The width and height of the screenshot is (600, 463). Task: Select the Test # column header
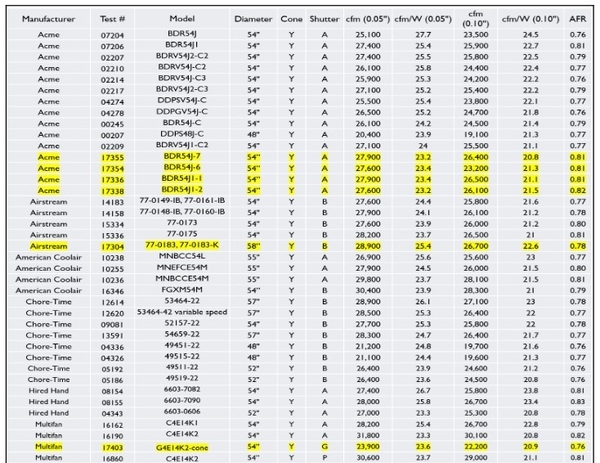click(112, 19)
